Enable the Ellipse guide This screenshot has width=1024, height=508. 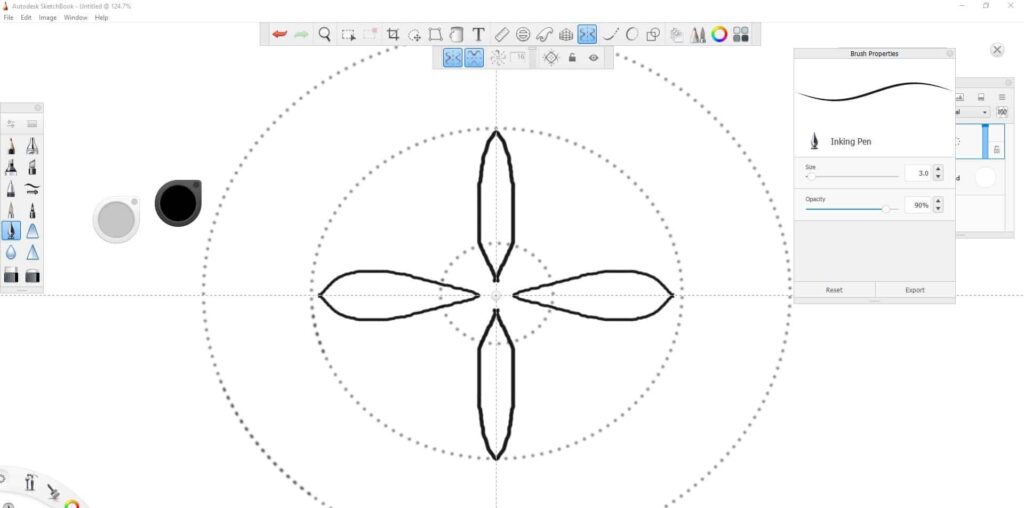pos(523,34)
